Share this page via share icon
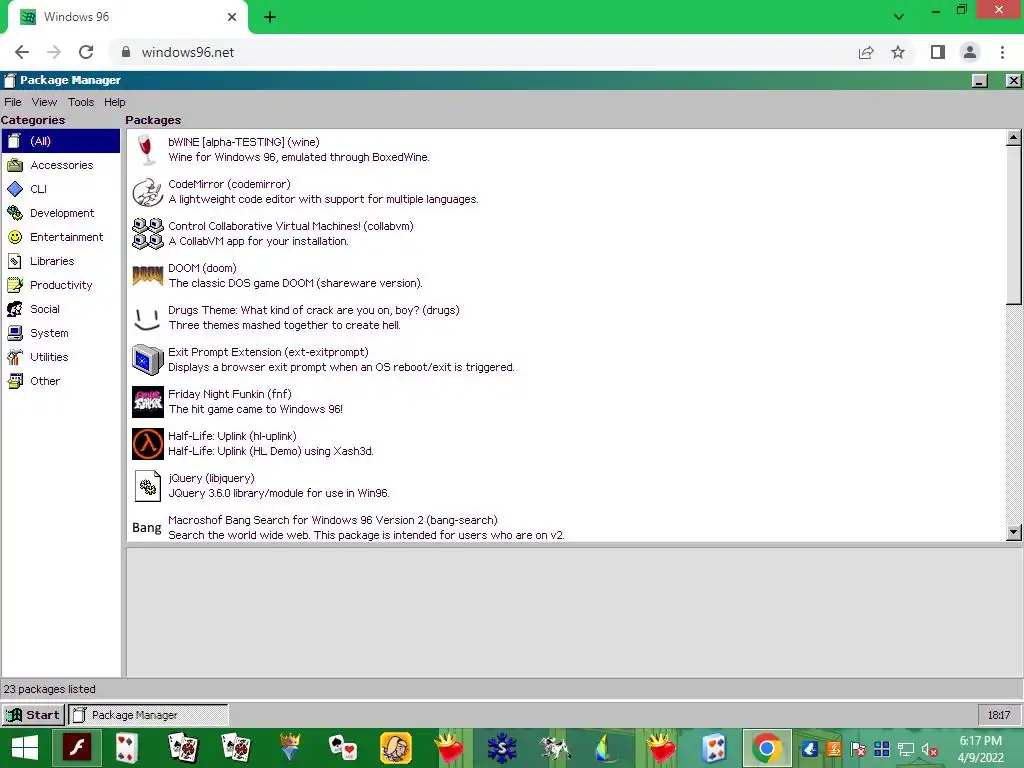 (x=866, y=52)
